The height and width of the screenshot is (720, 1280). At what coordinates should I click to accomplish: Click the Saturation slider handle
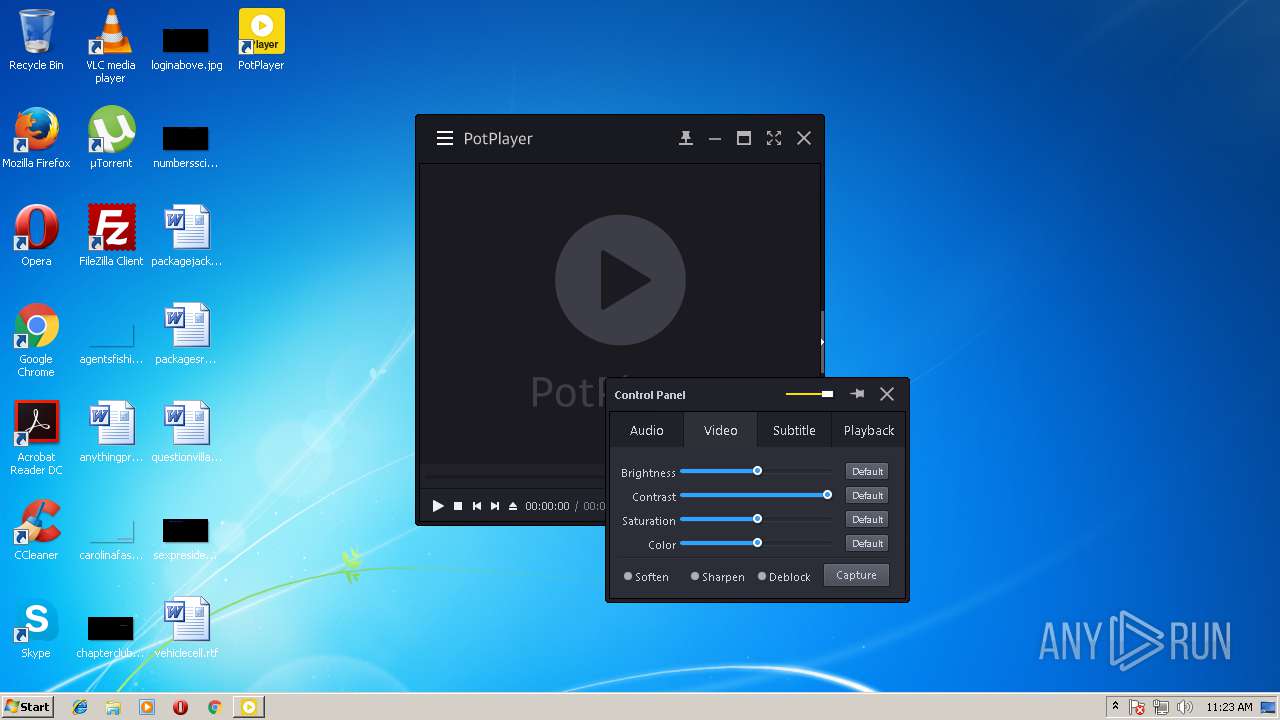[758, 519]
